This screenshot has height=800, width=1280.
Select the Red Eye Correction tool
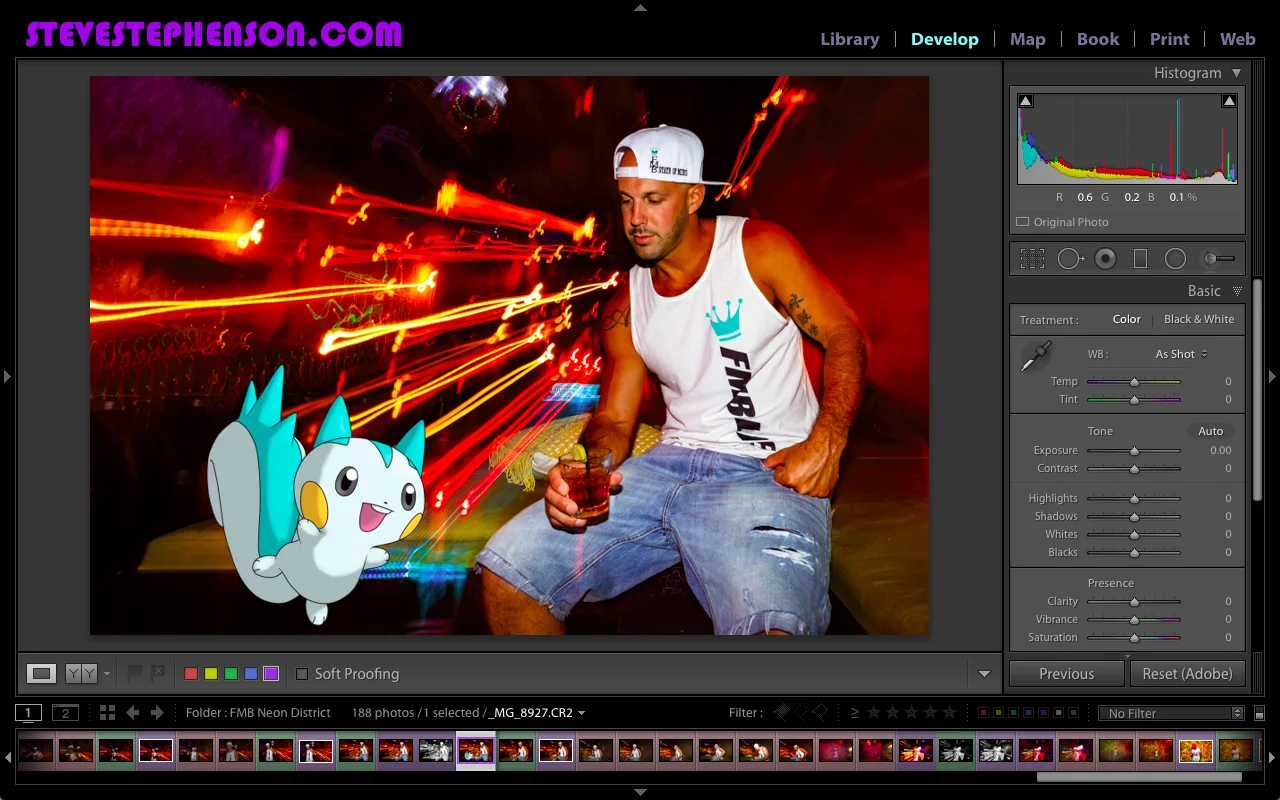point(1105,259)
